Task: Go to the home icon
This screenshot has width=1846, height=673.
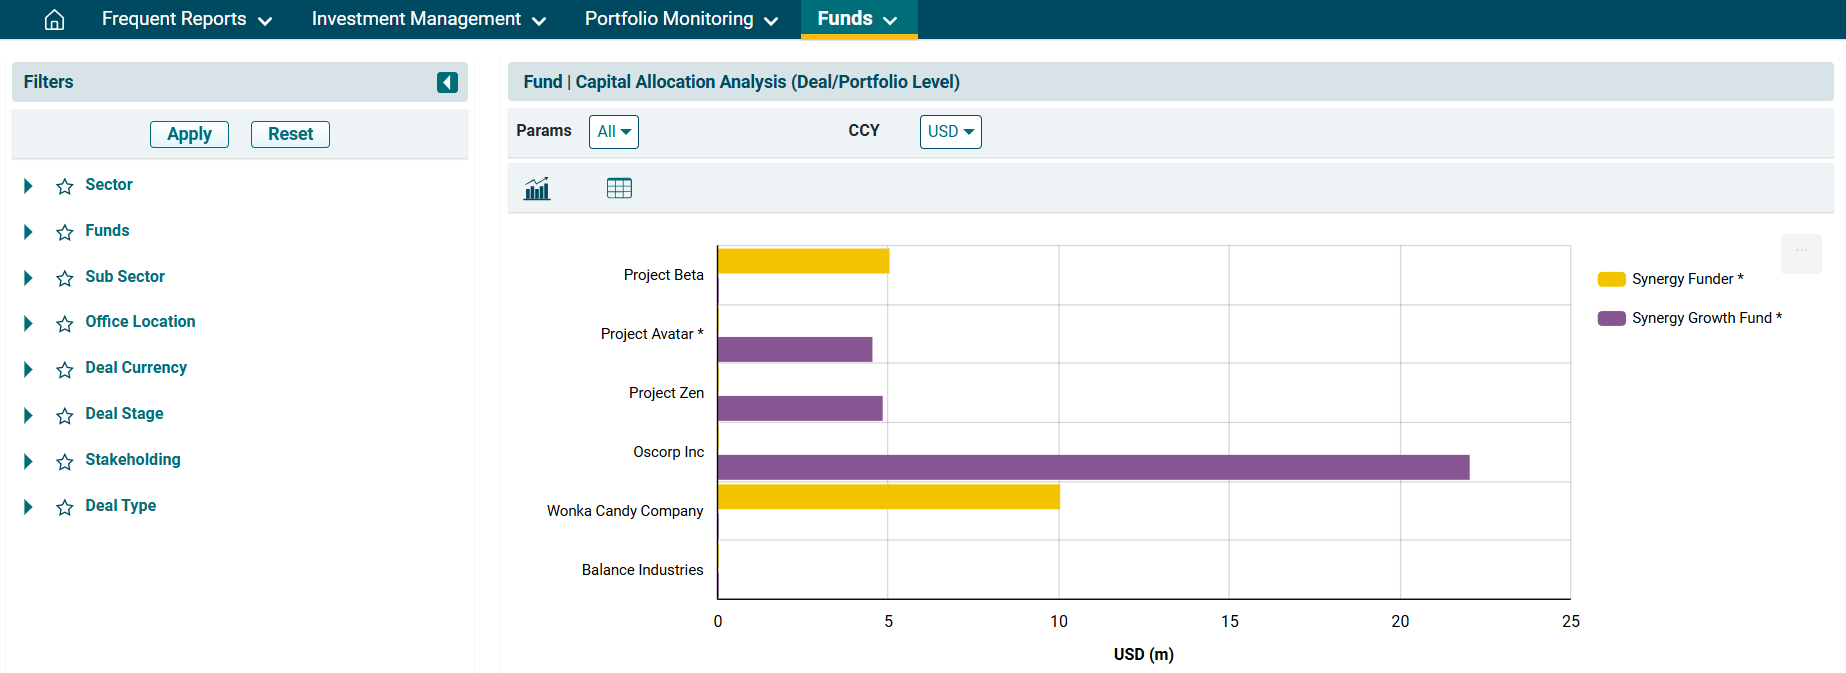Action: click(54, 19)
